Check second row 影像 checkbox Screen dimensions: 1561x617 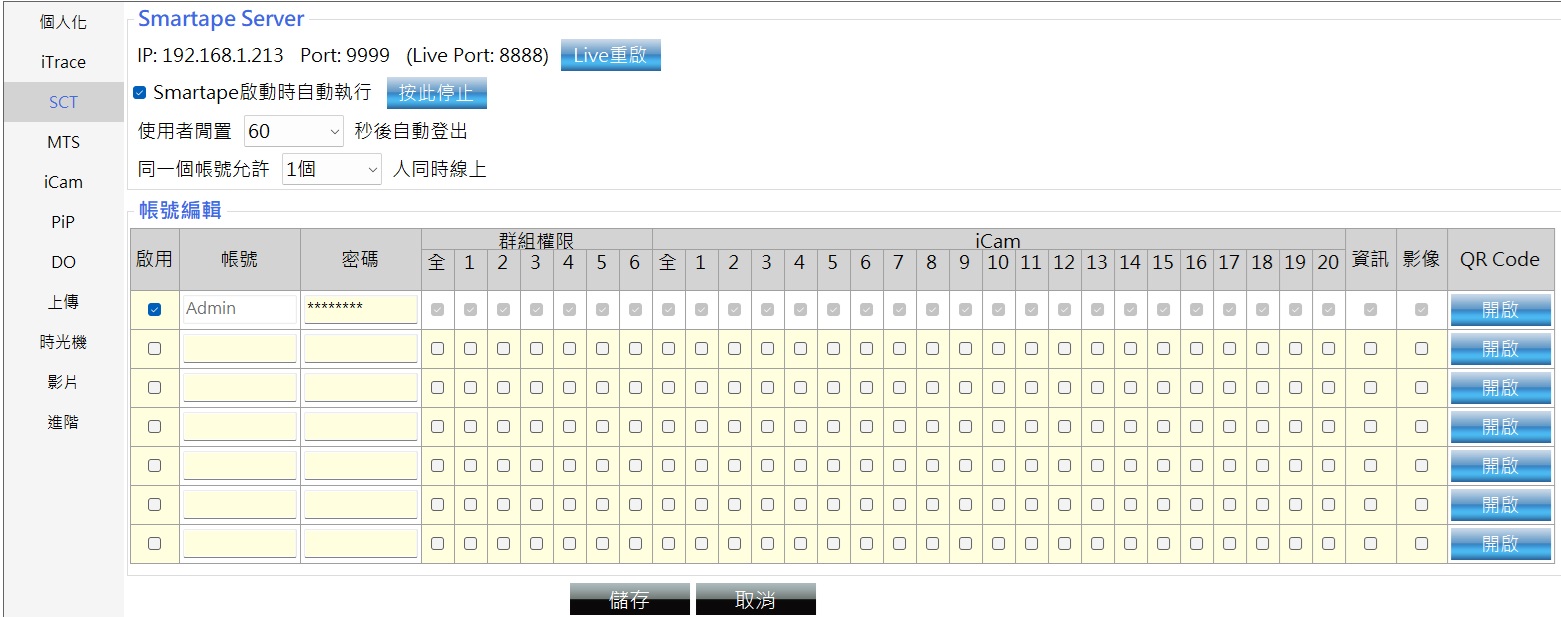(x=1421, y=349)
